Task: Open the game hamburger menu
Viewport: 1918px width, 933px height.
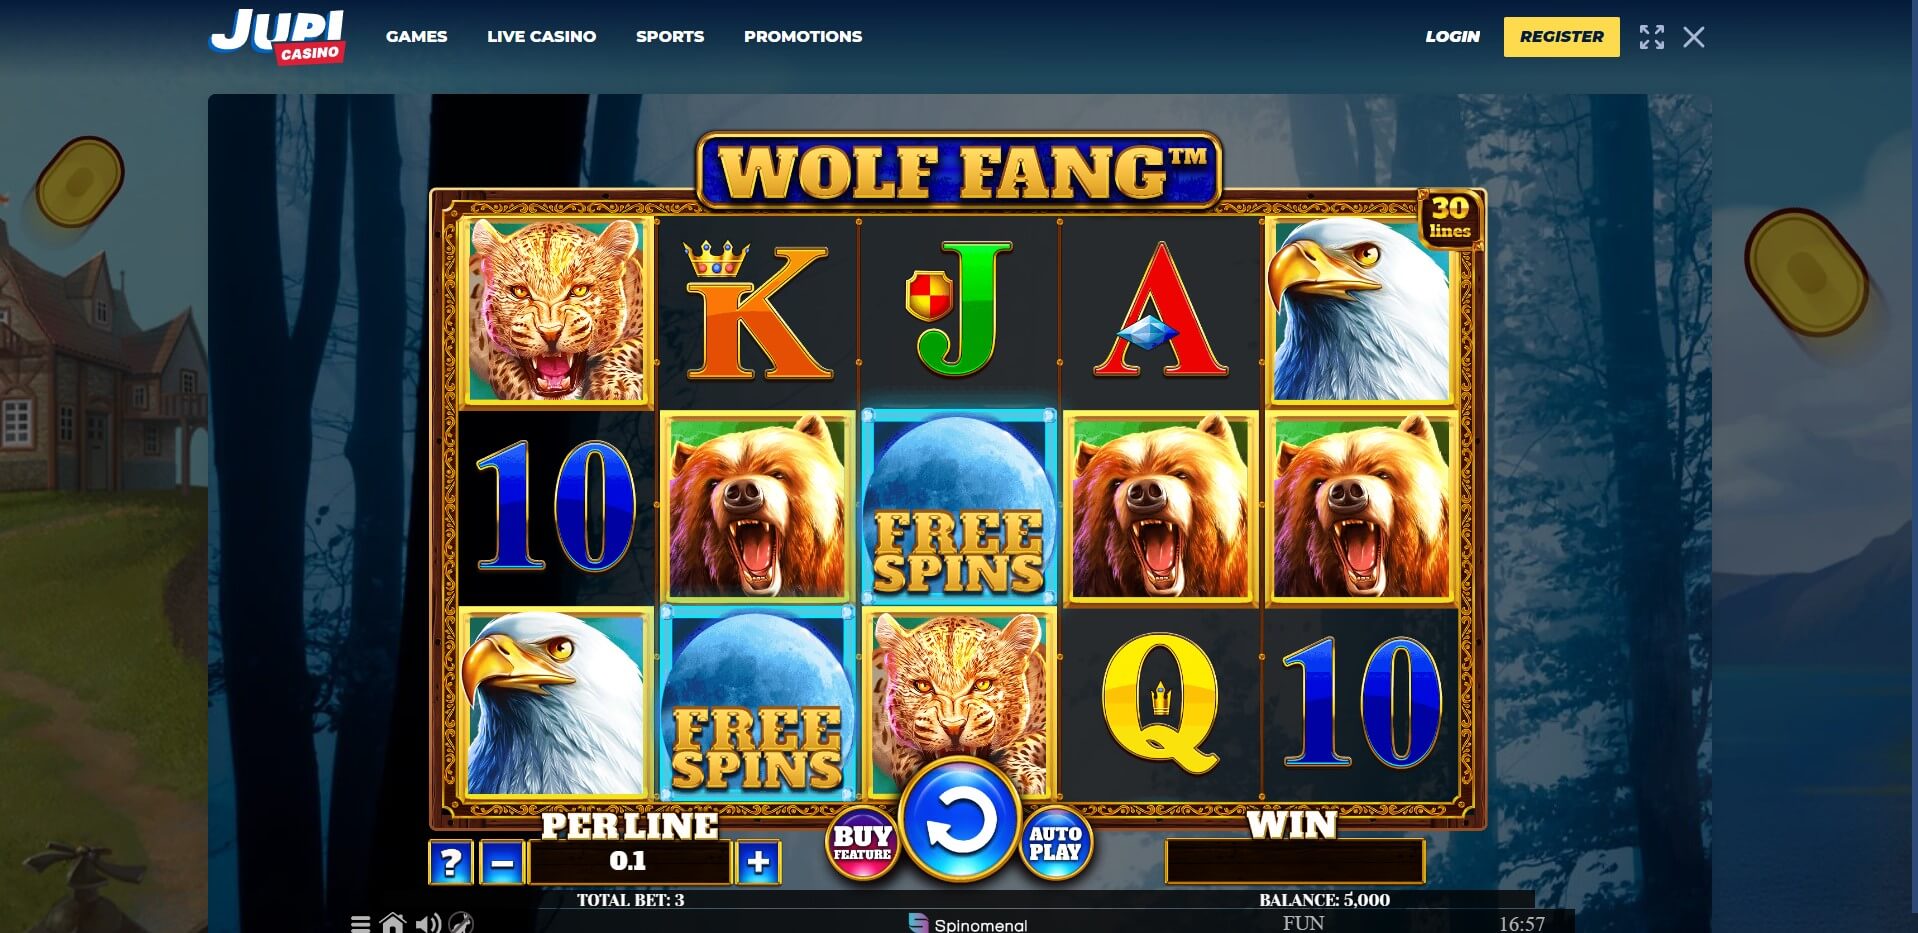Action: (x=361, y=923)
